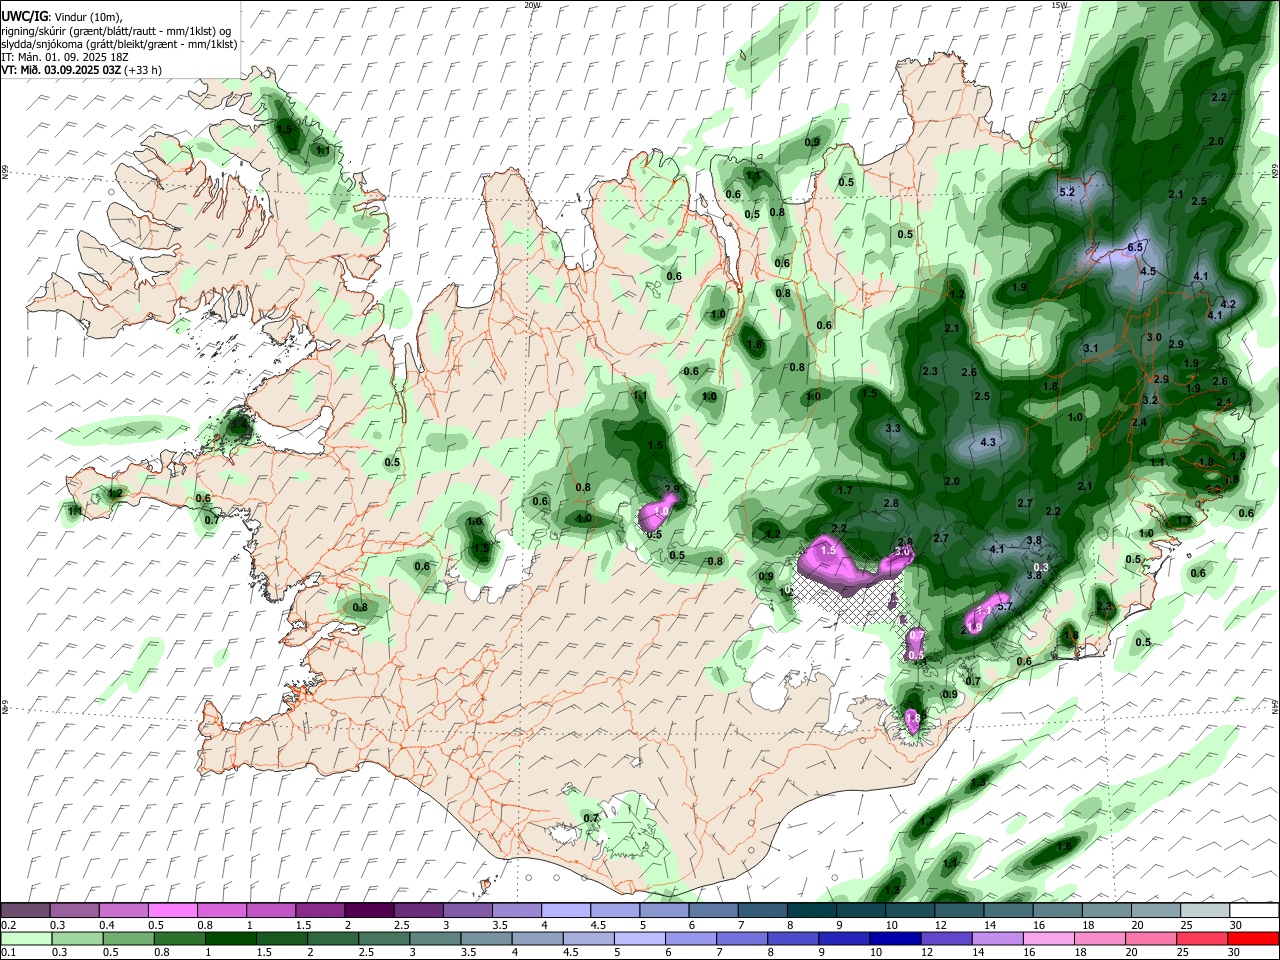This screenshot has height=960, width=1280.
Task: Click the map title 'UWC/IG: Vindur (10m)'
Action: pyautogui.click(x=61, y=17)
